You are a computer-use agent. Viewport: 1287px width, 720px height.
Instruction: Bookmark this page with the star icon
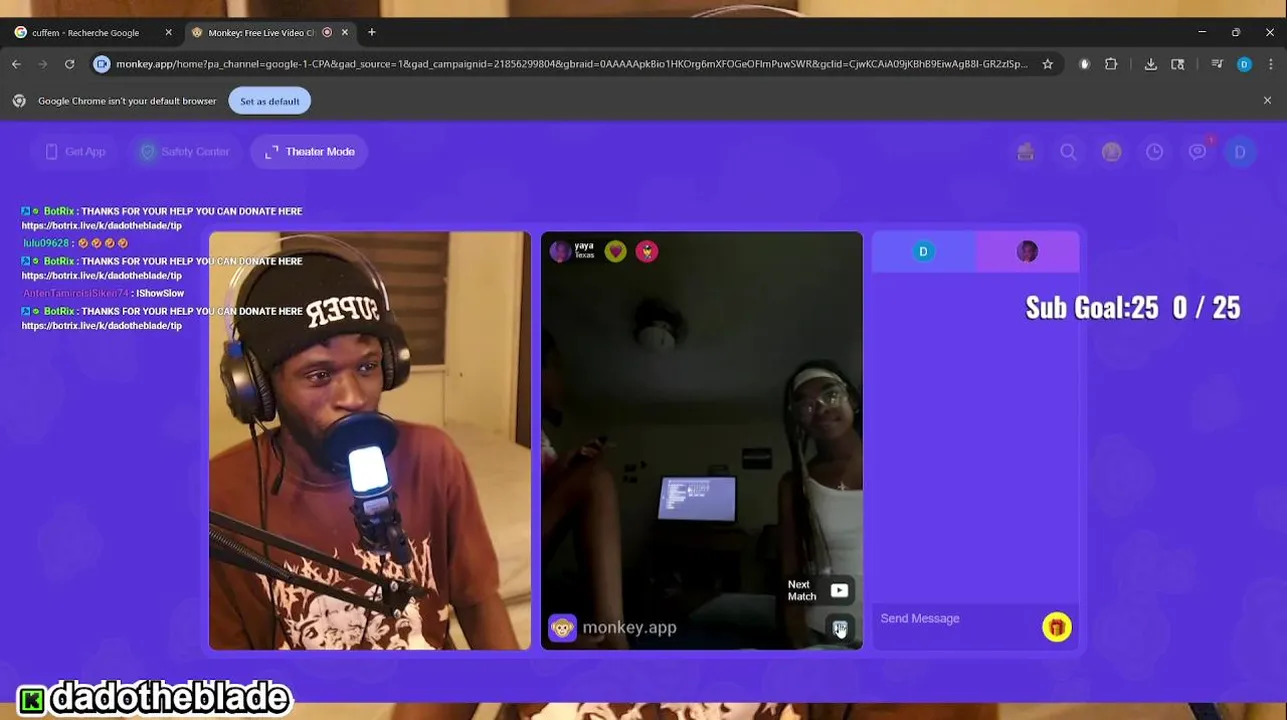coord(1047,64)
